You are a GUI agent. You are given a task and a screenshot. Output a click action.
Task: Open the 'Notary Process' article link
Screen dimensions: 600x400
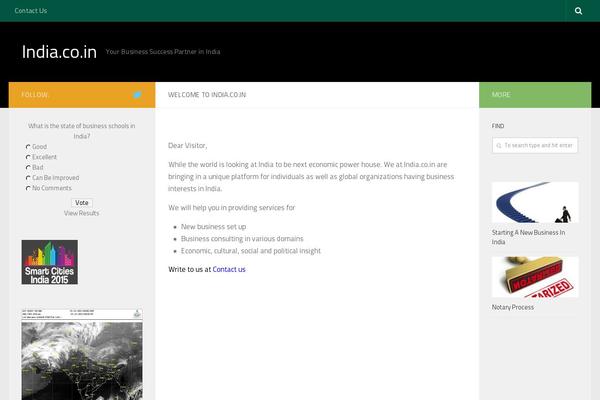tap(513, 308)
